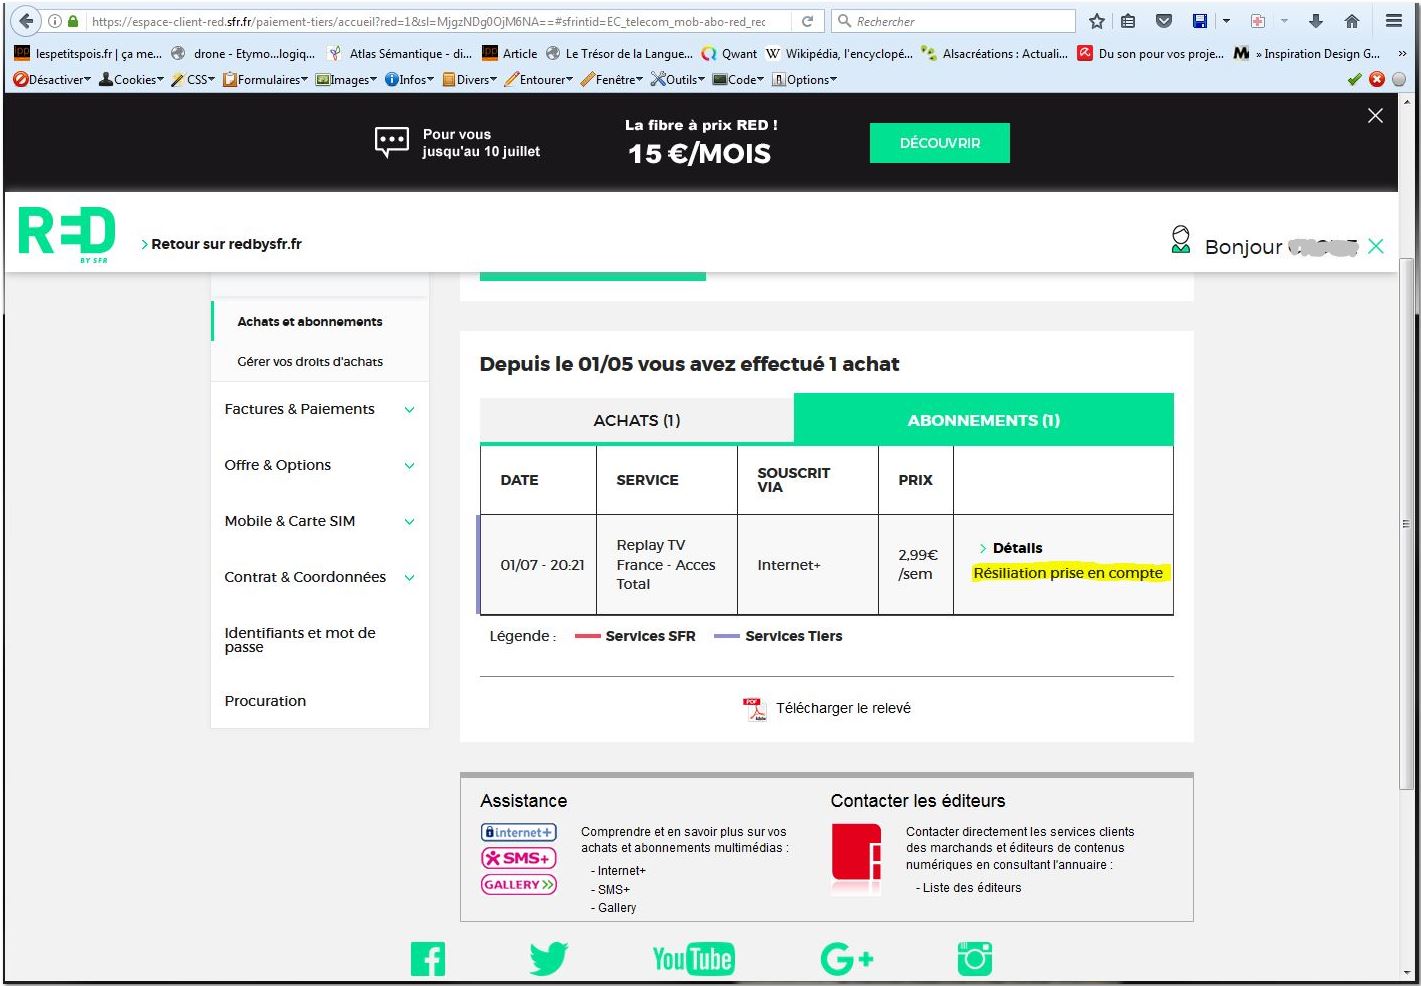Click the DÉCOUVRIR button
Screen dimensions: 1421x986
tap(939, 143)
